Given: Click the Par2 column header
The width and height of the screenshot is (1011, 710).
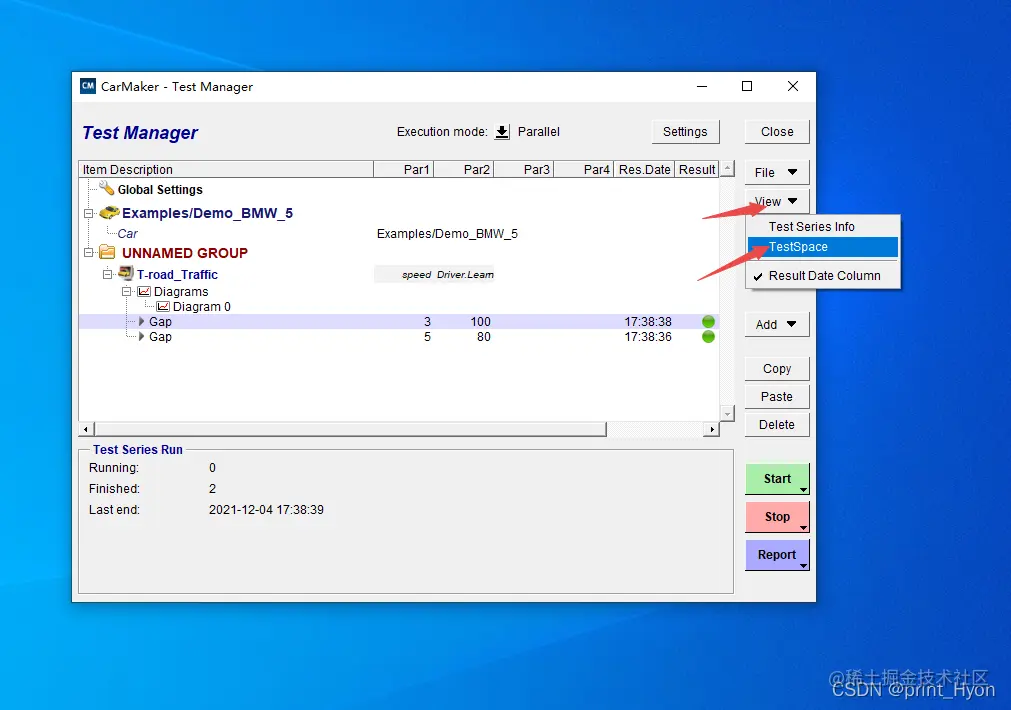Looking at the screenshot, I should pyautogui.click(x=464, y=169).
